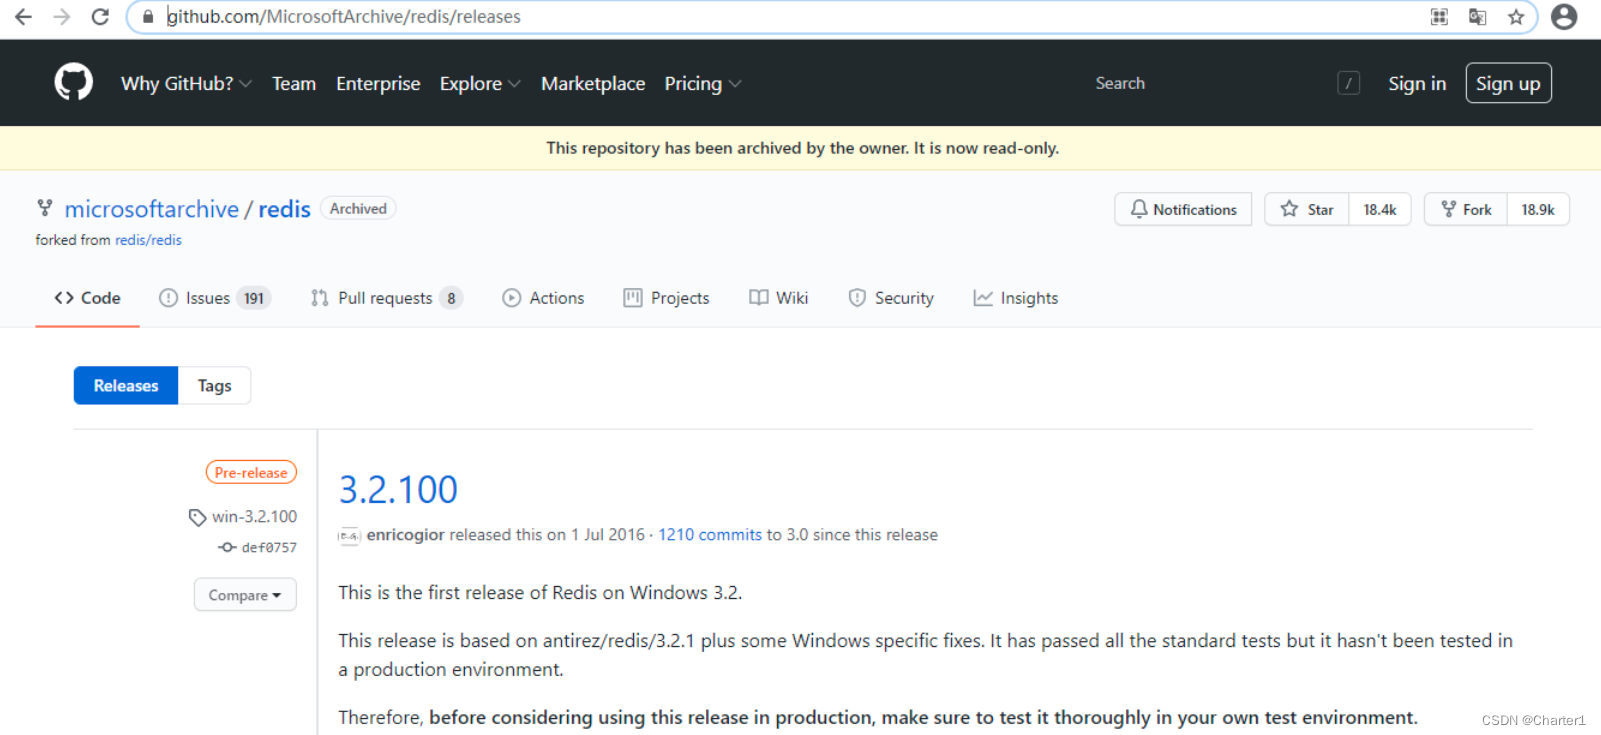Click the padlock site security icon
The image size is (1601, 735).
click(x=148, y=17)
